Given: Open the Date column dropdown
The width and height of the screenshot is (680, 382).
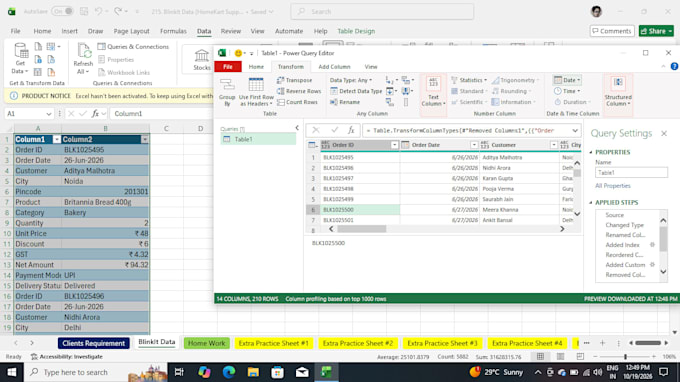Looking at the screenshot, I should 567,80.
